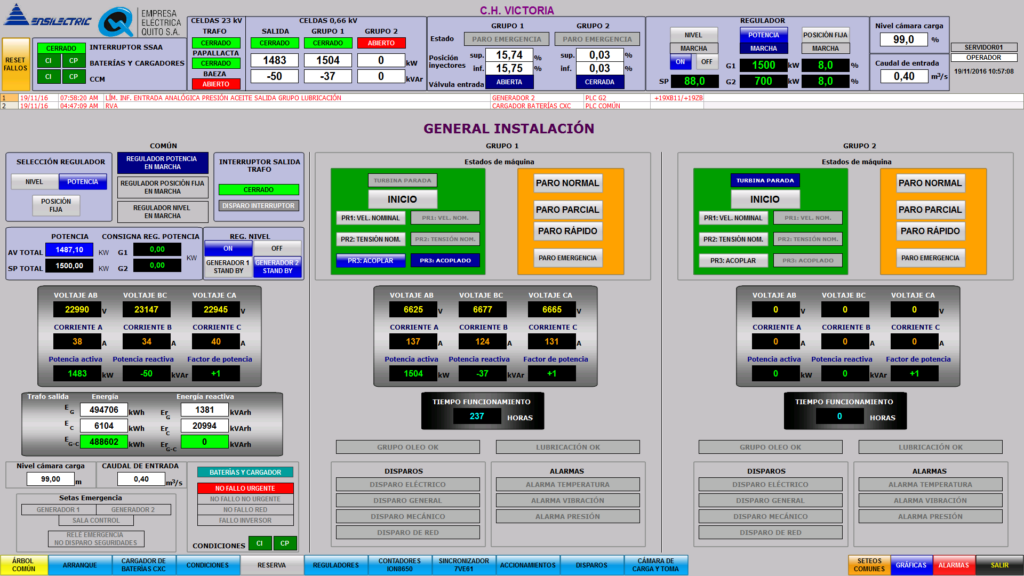Image resolution: width=1024 pixels, height=576 pixels.
Task: Open the GRÁFICAS tab
Action: (911, 565)
